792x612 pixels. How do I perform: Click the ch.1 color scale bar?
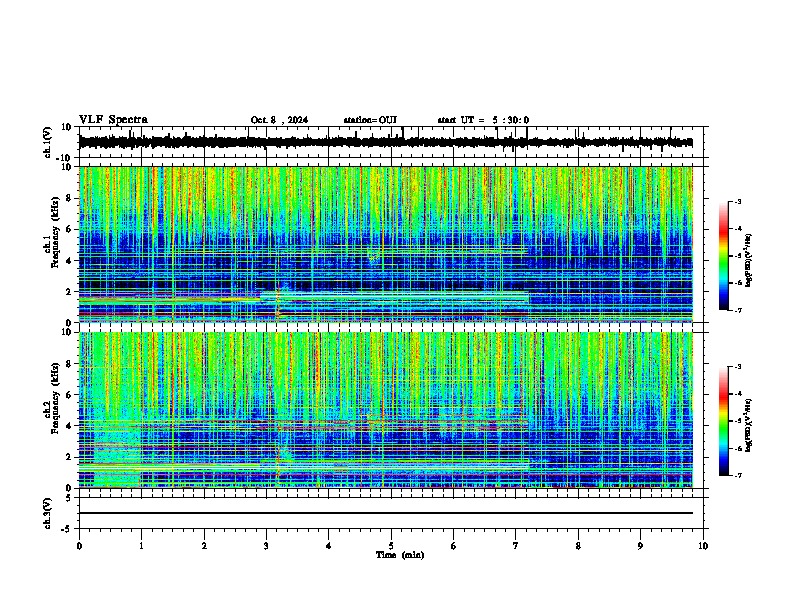[x=723, y=256]
